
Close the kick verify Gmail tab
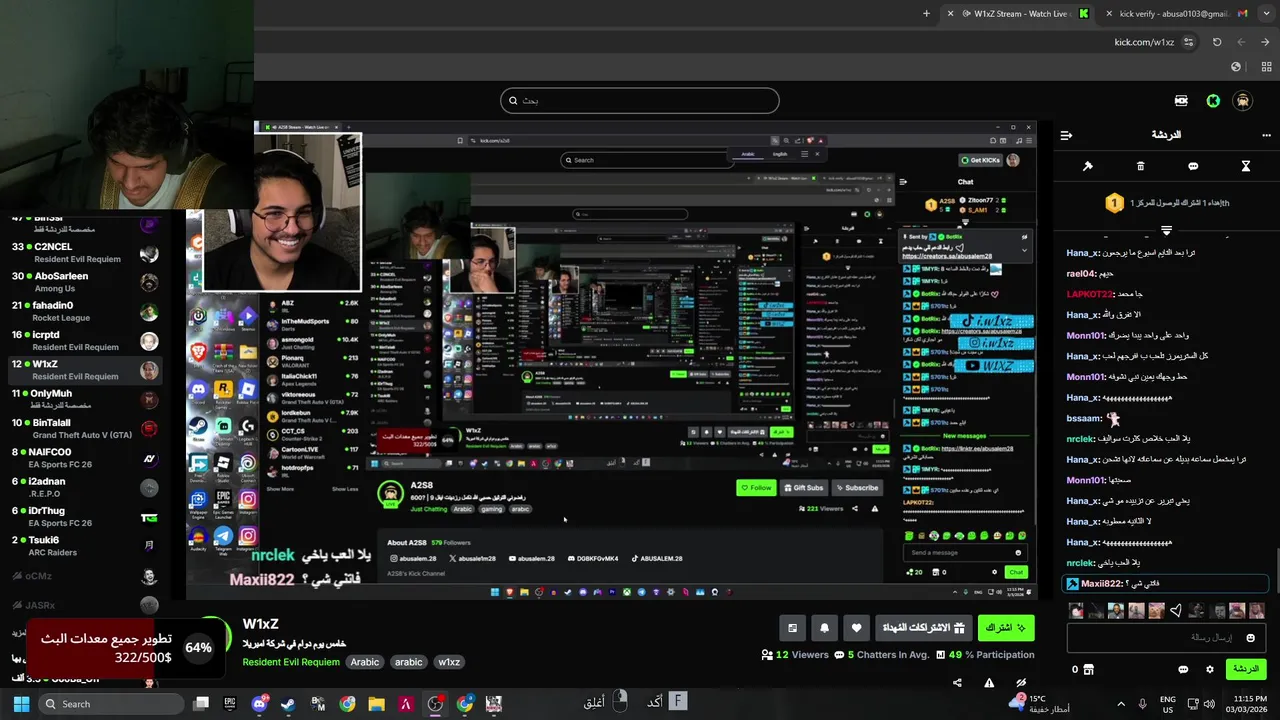[1109, 14]
